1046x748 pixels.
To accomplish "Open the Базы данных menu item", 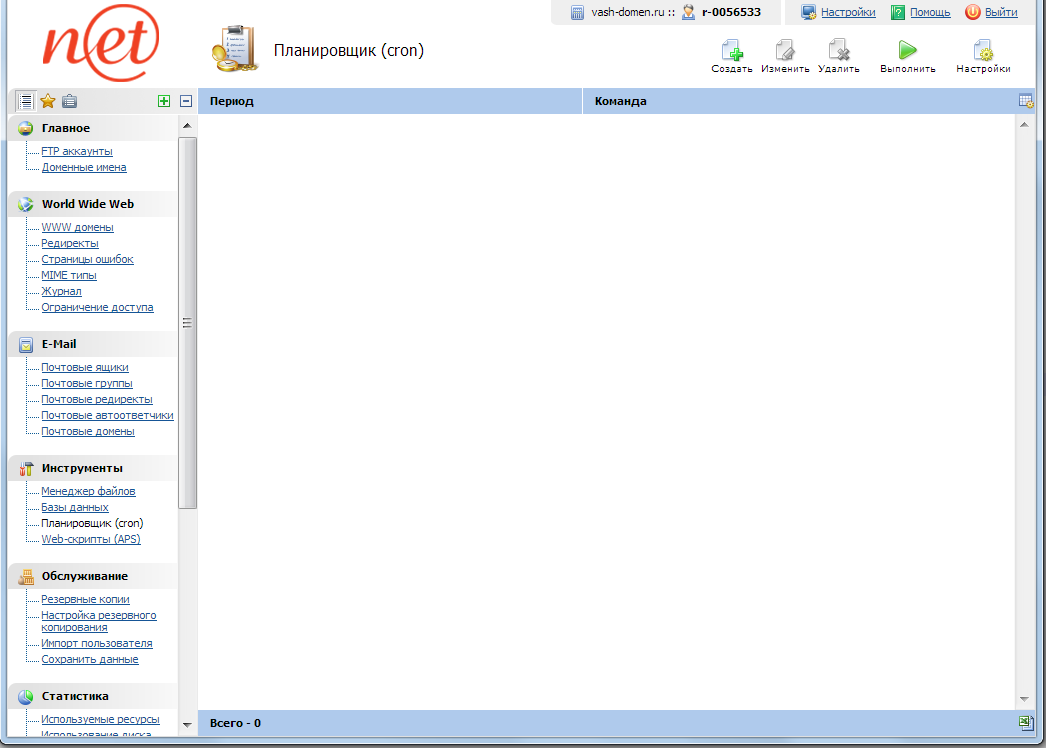I will point(75,507).
